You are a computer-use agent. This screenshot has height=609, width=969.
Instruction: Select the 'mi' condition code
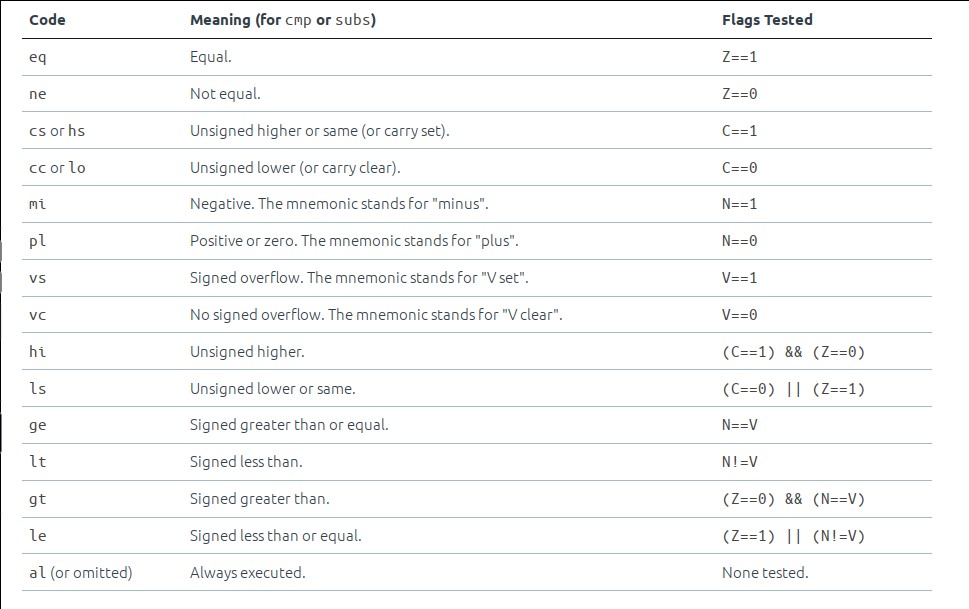coord(38,204)
